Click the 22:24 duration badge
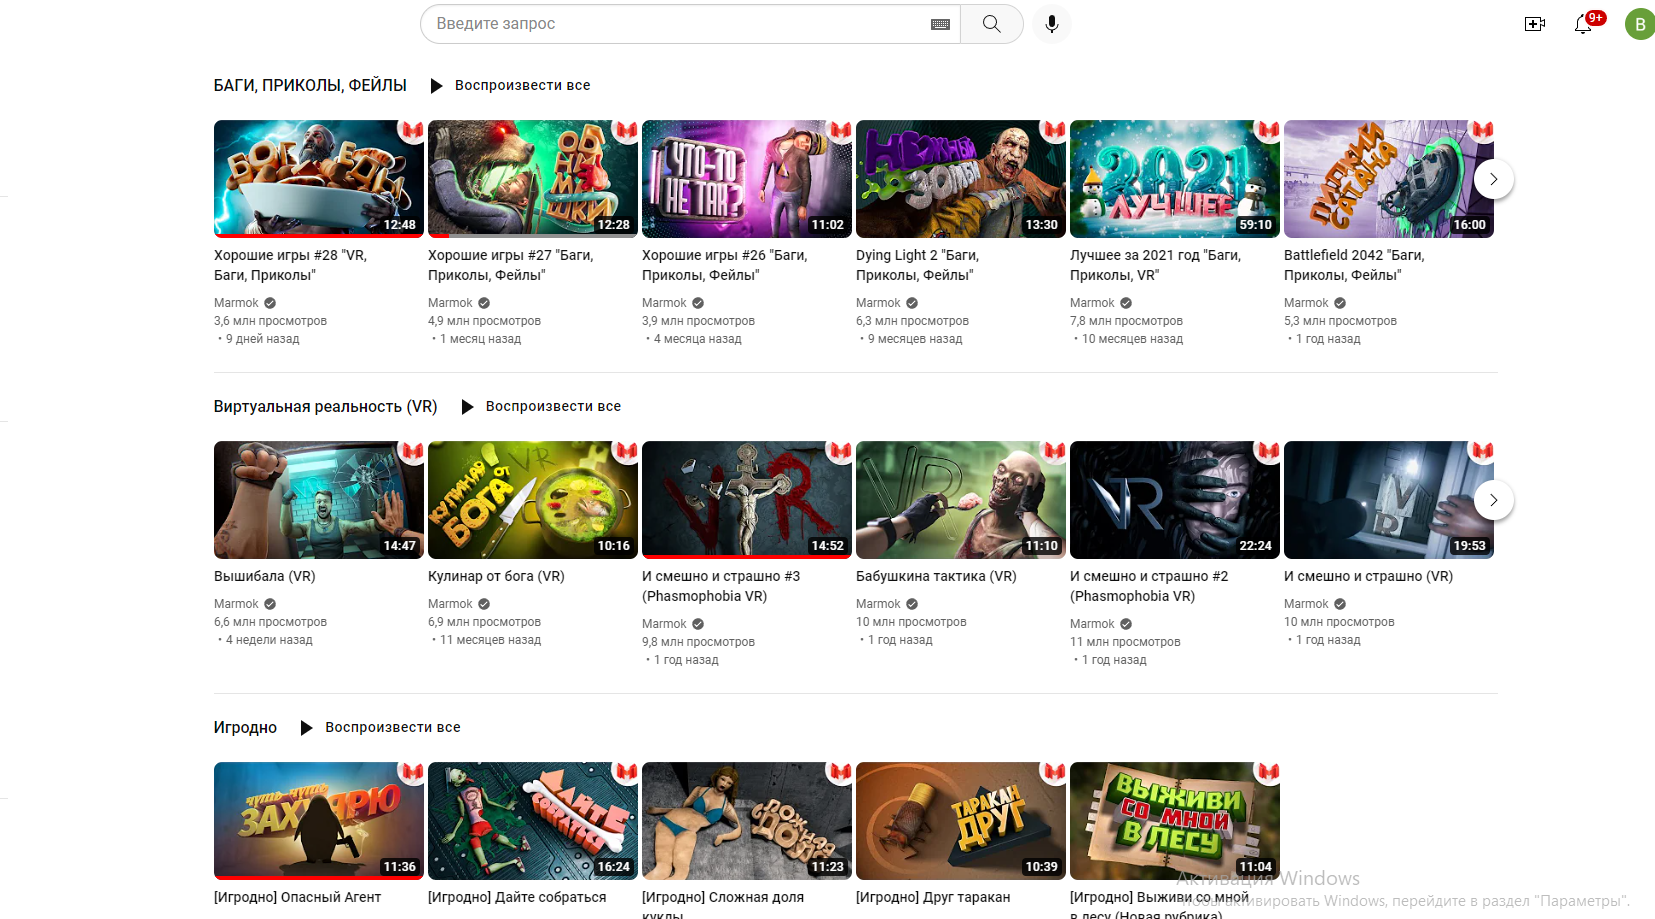The image size is (1655, 919). 1256,546
